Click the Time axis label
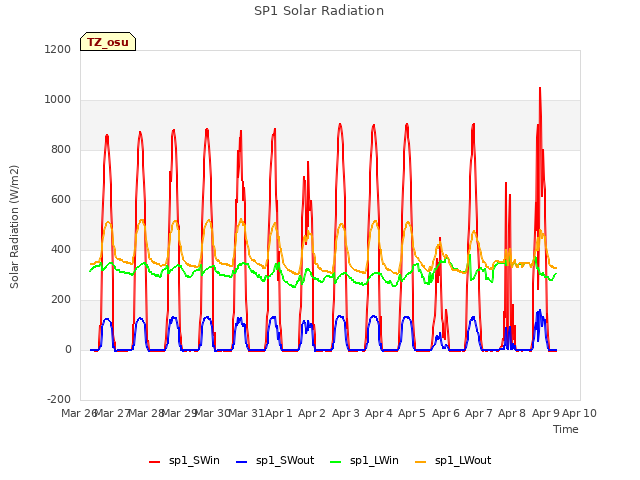This screenshot has height=480, width=640. (565, 429)
